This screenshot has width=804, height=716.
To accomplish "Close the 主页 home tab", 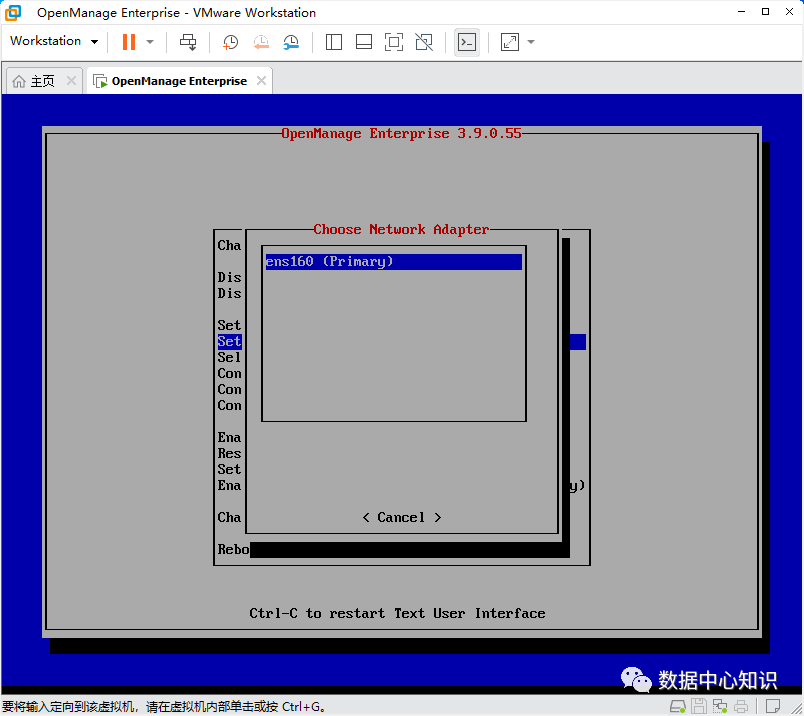I will coord(71,81).
